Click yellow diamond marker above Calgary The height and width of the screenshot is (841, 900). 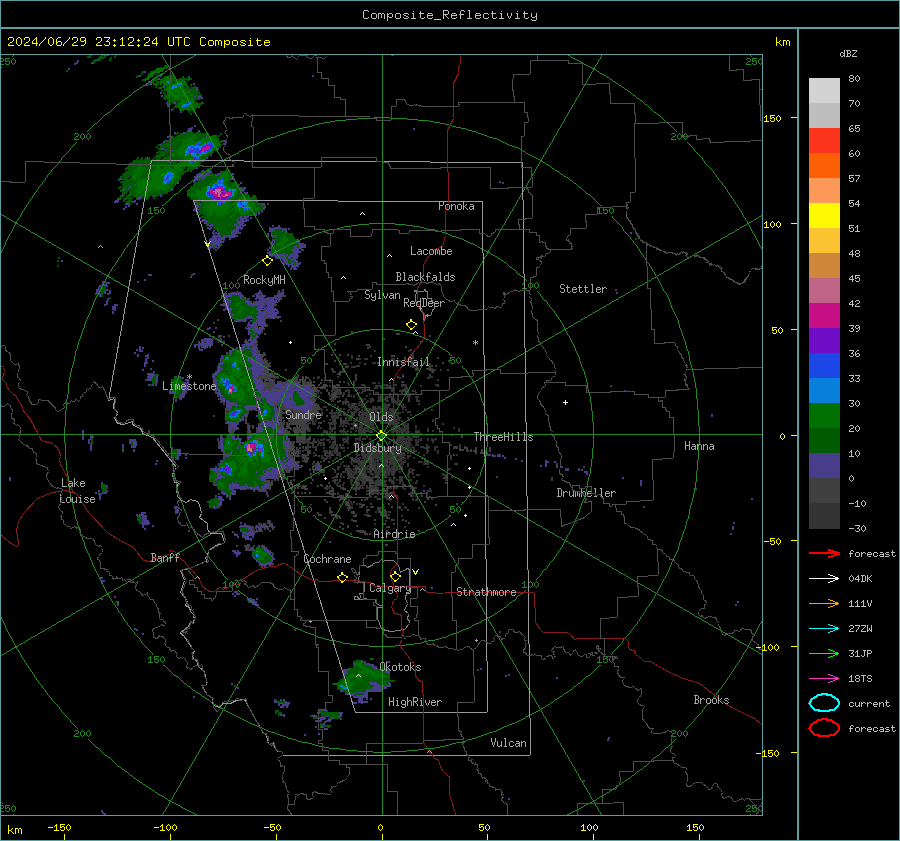[395, 576]
